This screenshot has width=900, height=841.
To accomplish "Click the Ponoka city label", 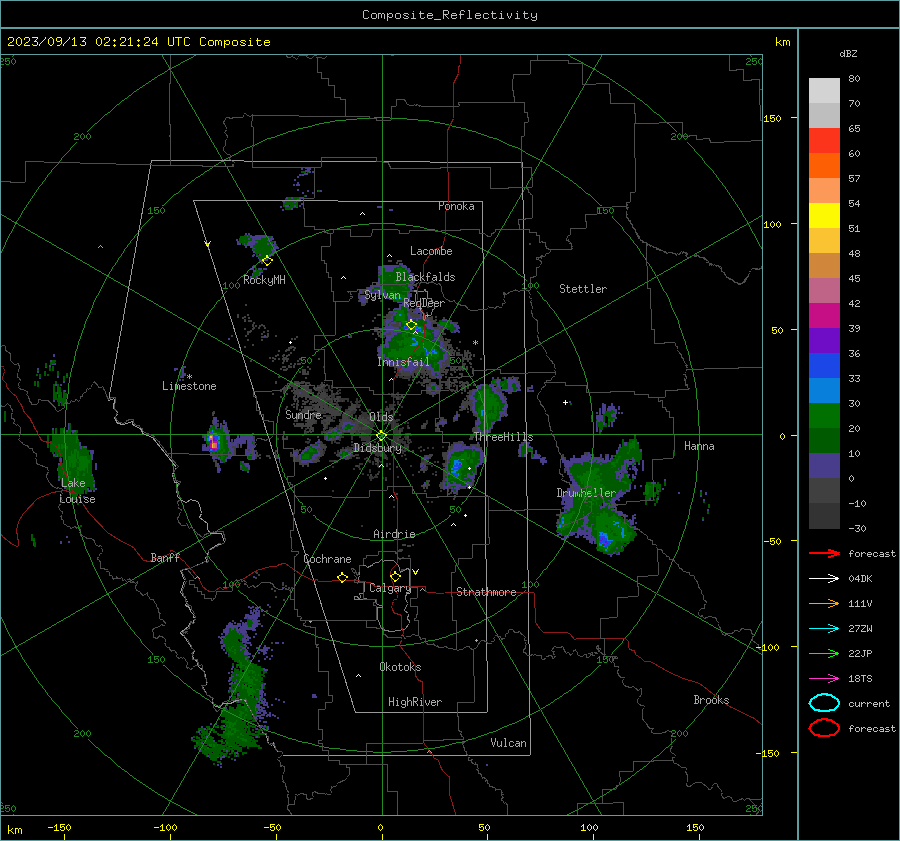I will point(456,206).
